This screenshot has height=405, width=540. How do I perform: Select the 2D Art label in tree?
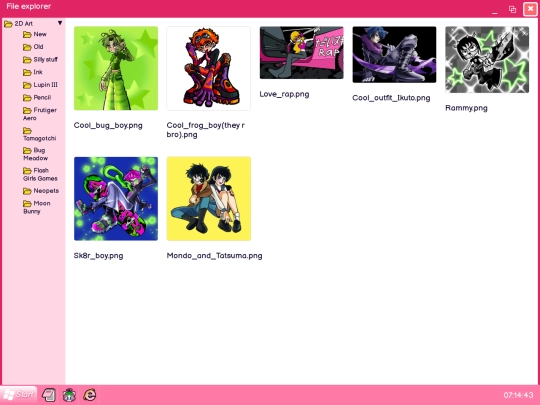pos(23,24)
